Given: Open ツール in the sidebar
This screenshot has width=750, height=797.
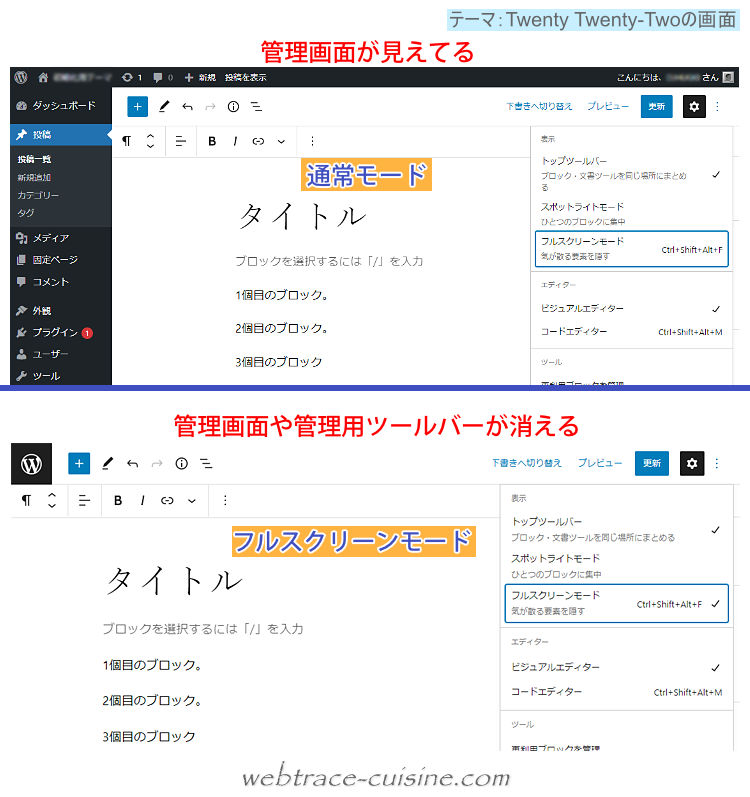Looking at the screenshot, I should click(x=61, y=376).
